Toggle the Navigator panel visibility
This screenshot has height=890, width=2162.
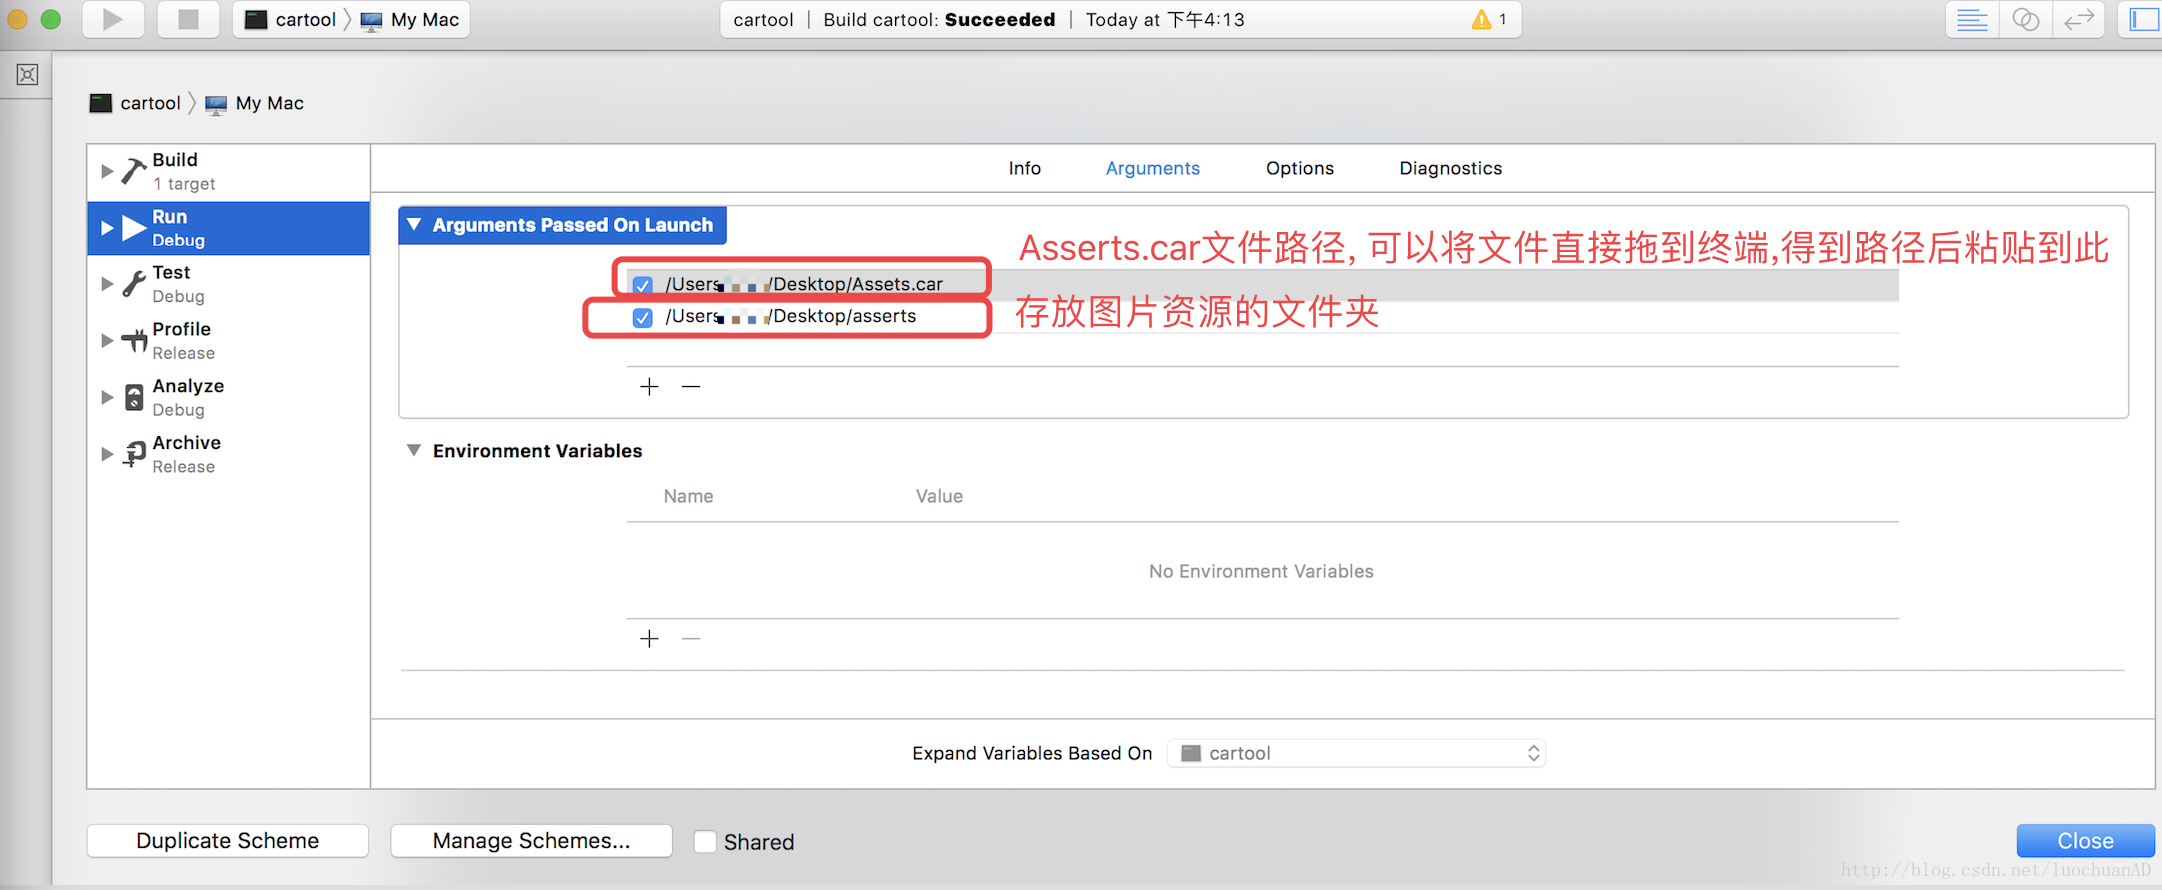2142,19
